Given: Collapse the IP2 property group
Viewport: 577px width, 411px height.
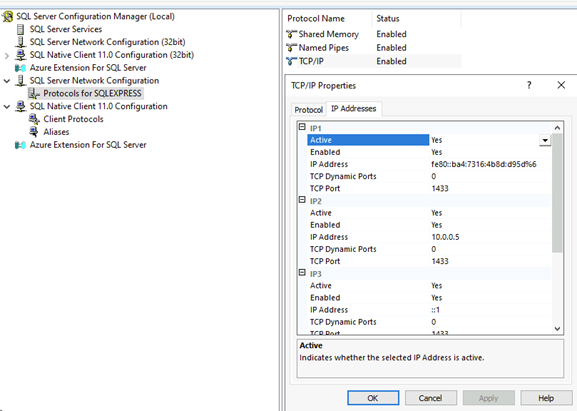Looking at the screenshot, I should 302,200.
